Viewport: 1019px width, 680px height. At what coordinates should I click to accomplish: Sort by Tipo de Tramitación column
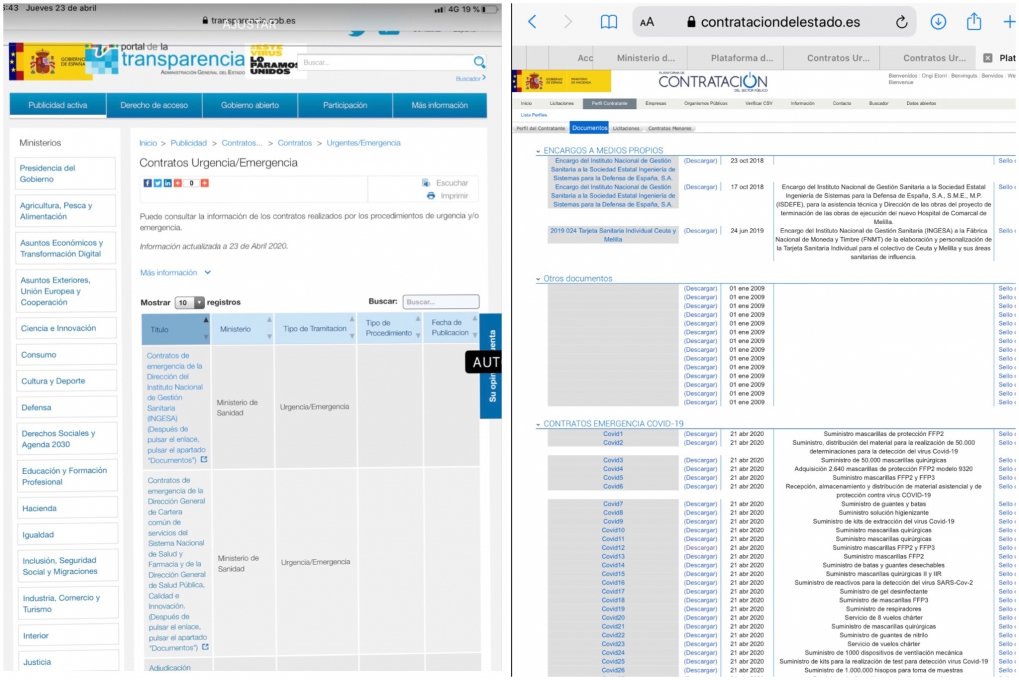pos(315,328)
